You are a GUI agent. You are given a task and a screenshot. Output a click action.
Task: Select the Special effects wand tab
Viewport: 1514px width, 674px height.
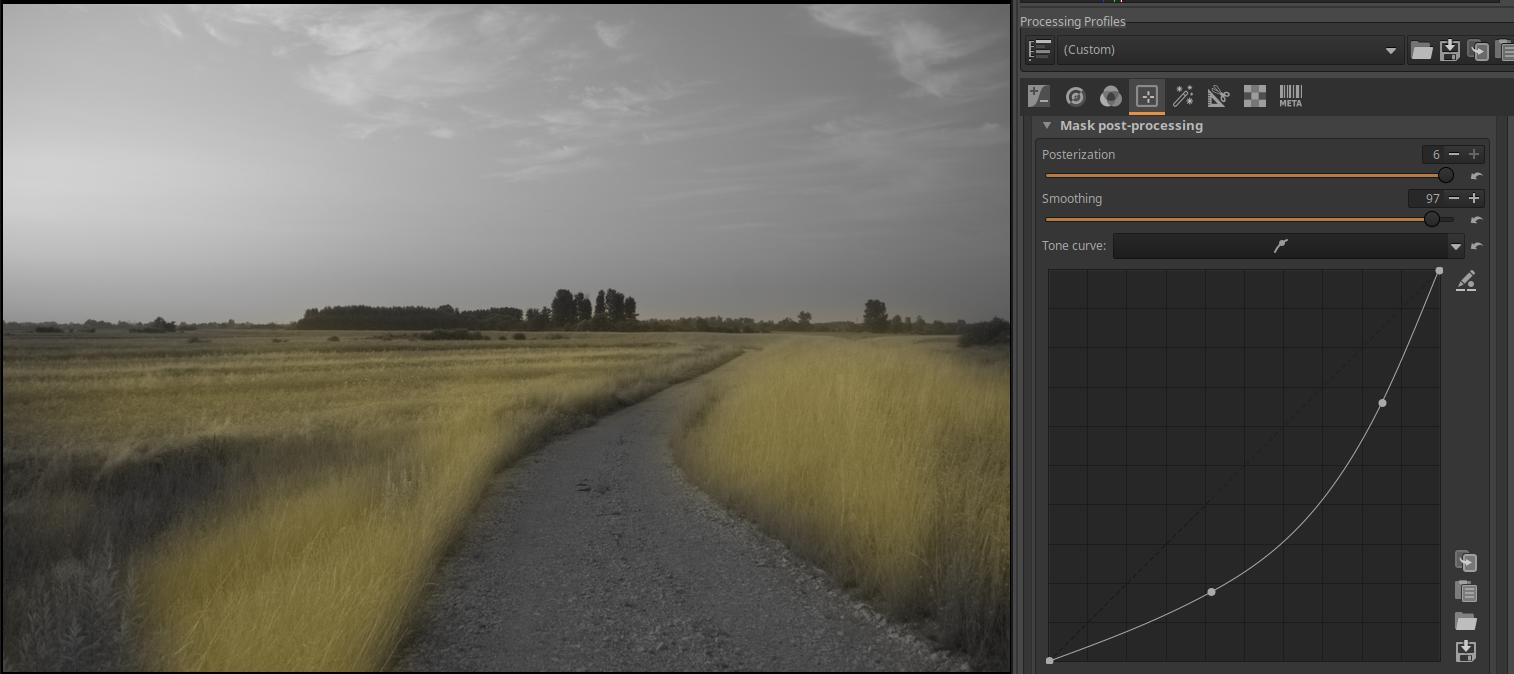click(x=1183, y=96)
